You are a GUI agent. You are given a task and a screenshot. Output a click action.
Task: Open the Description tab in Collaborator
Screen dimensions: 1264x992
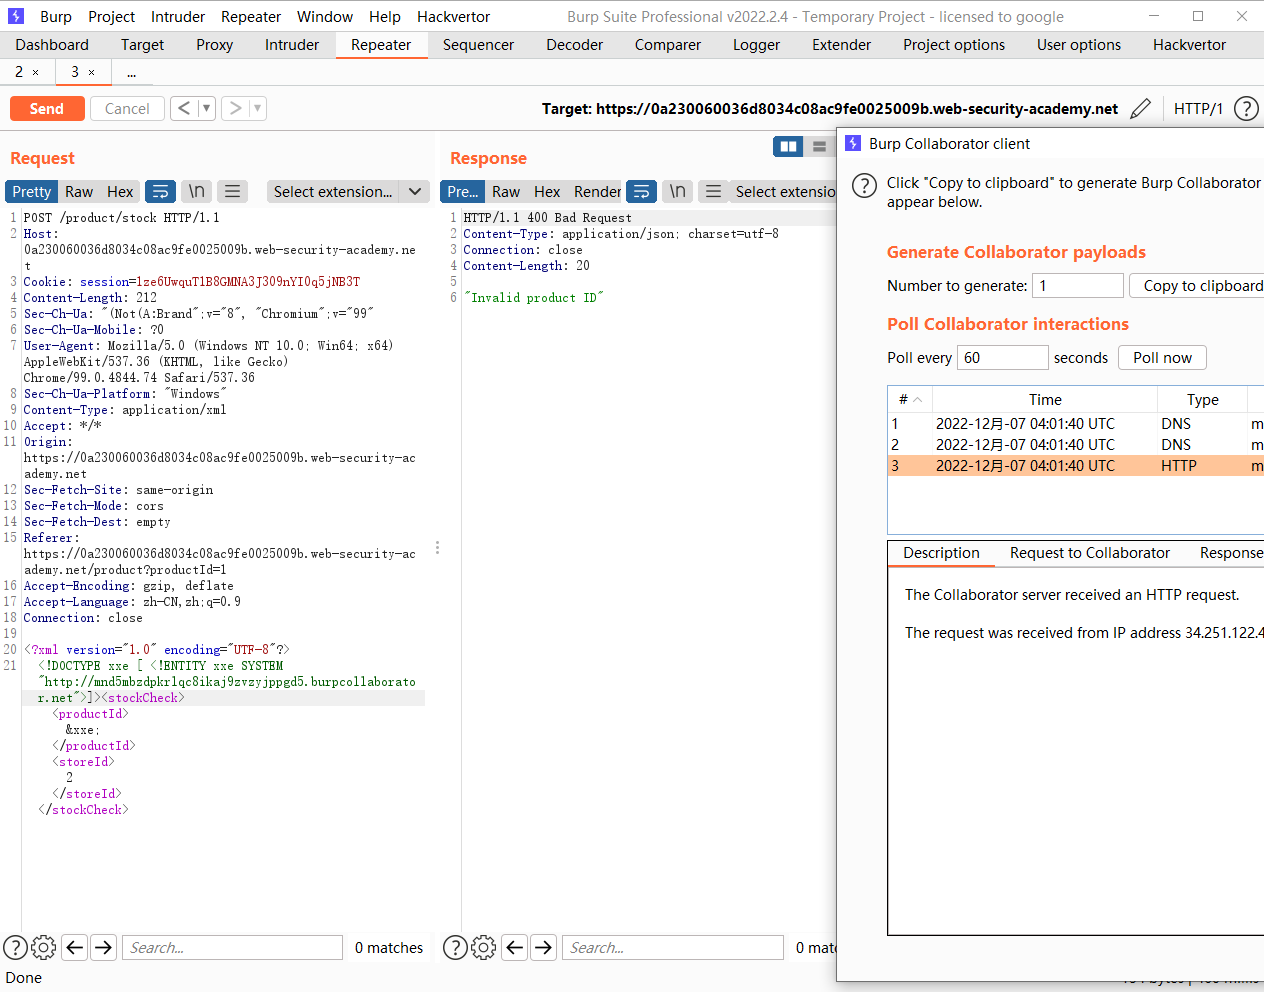click(941, 553)
